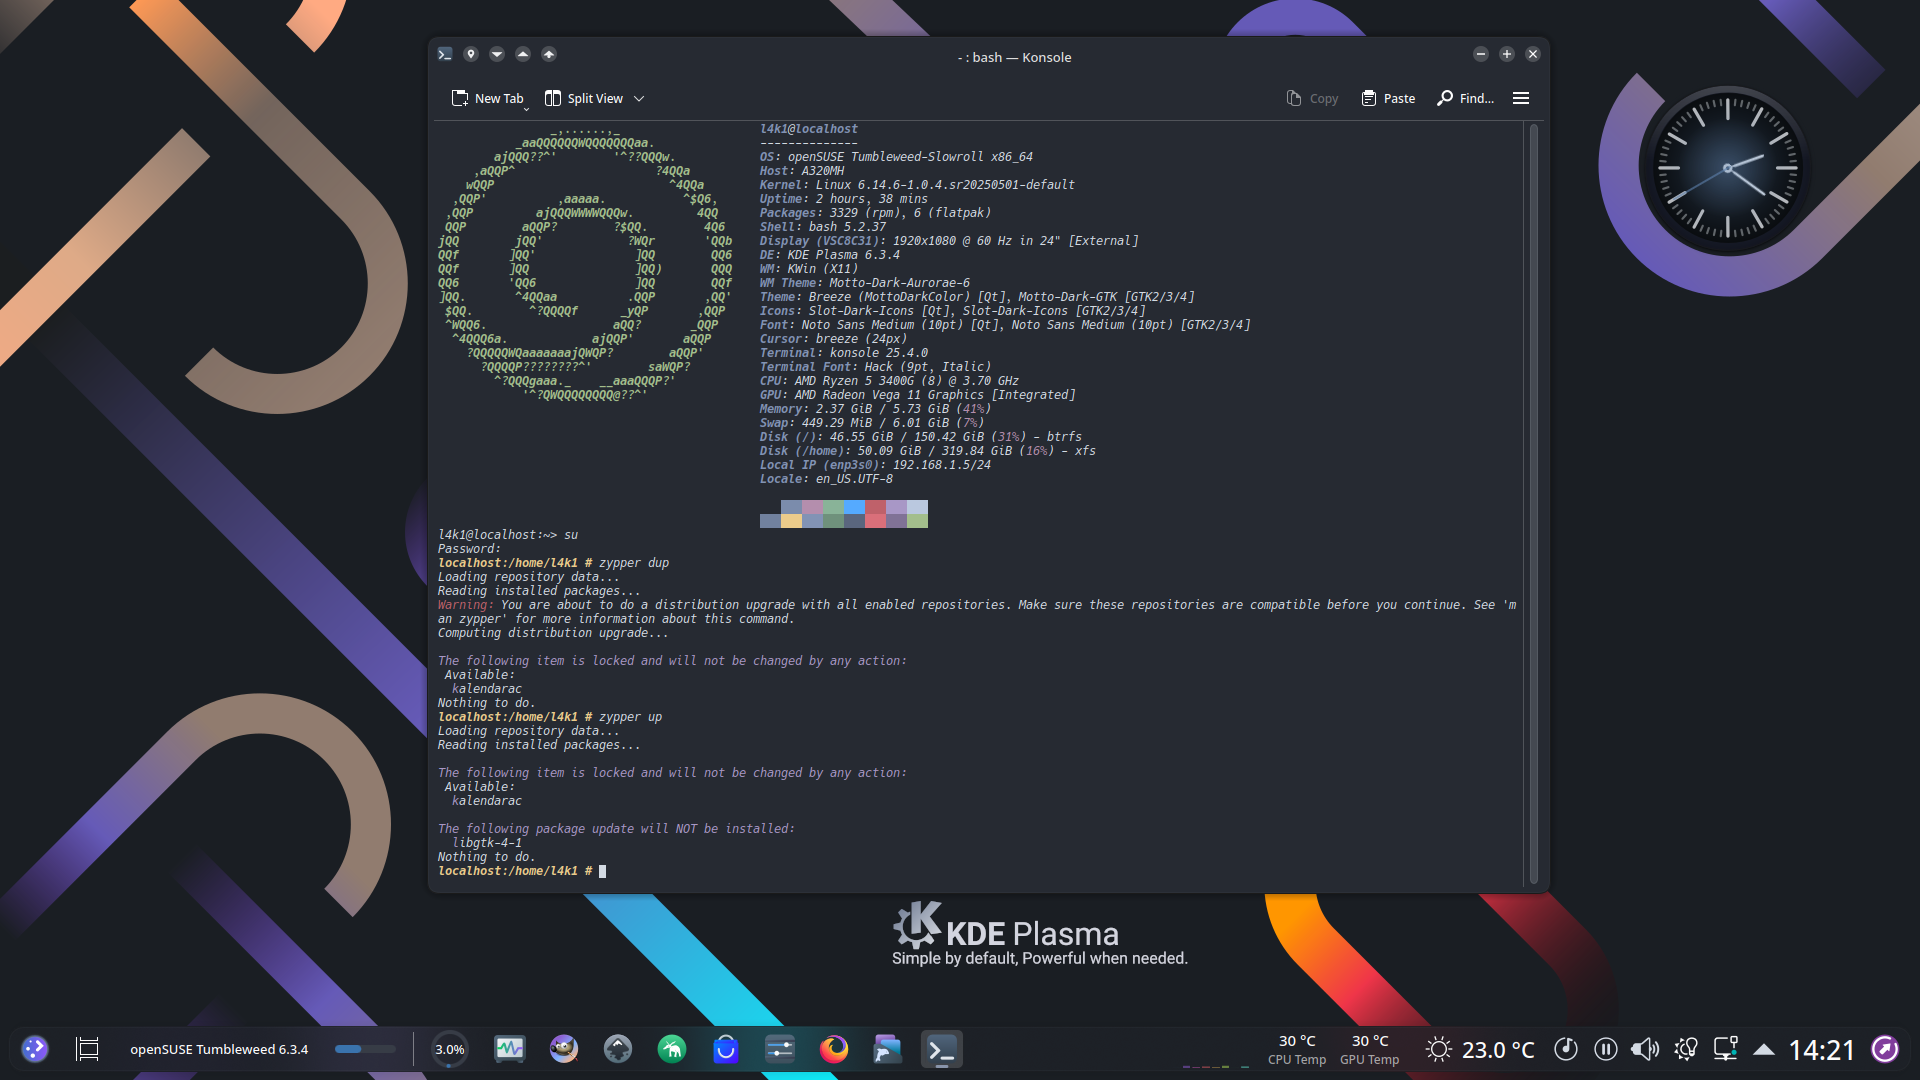Paste clipboard text with Paste button
The image size is (1920, 1080).
1388,98
